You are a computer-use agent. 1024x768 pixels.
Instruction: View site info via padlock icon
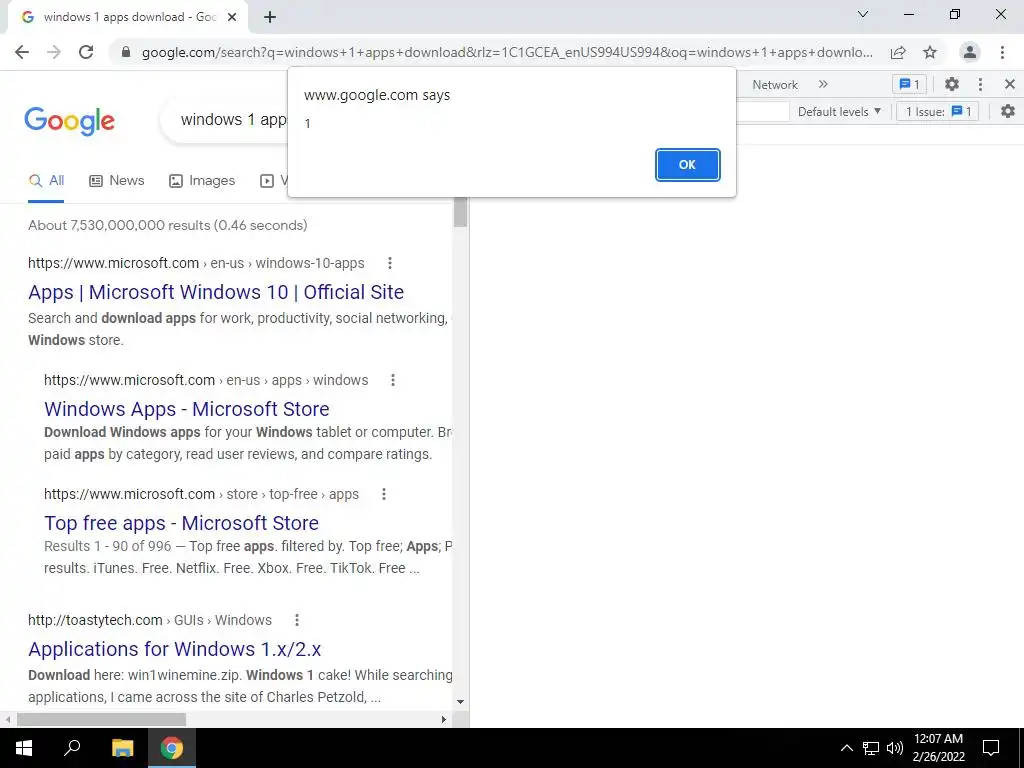[x=126, y=52]
